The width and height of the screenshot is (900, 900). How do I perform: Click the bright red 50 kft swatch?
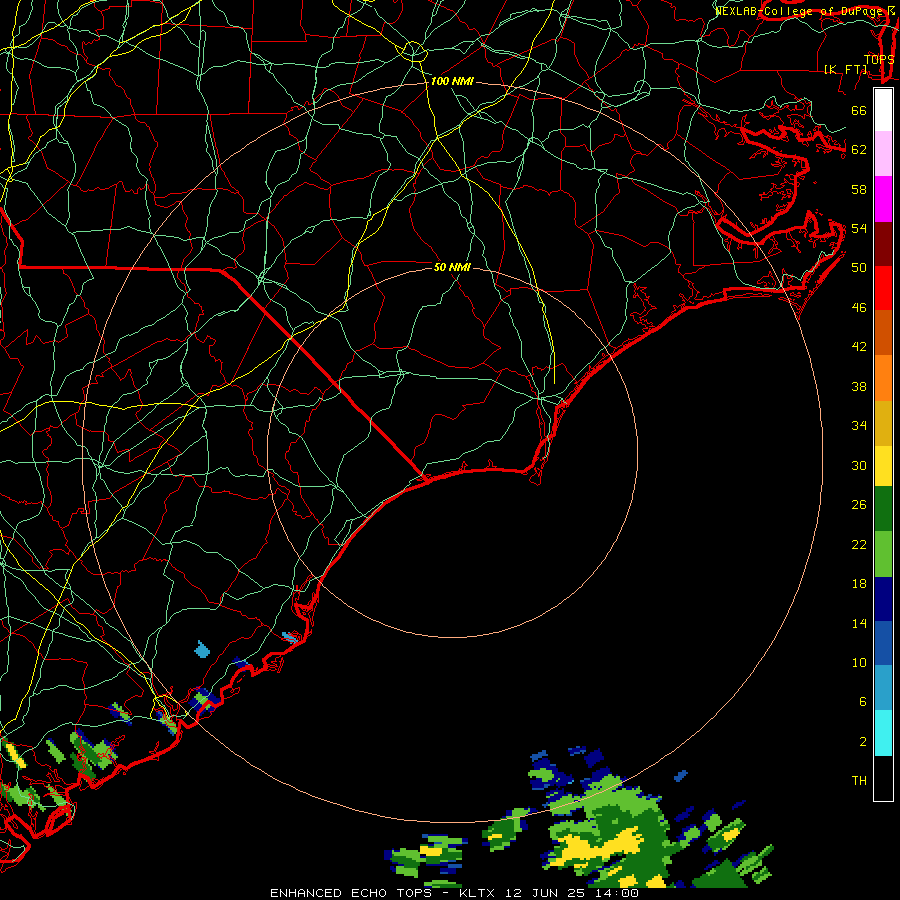(x=883, y=288)
